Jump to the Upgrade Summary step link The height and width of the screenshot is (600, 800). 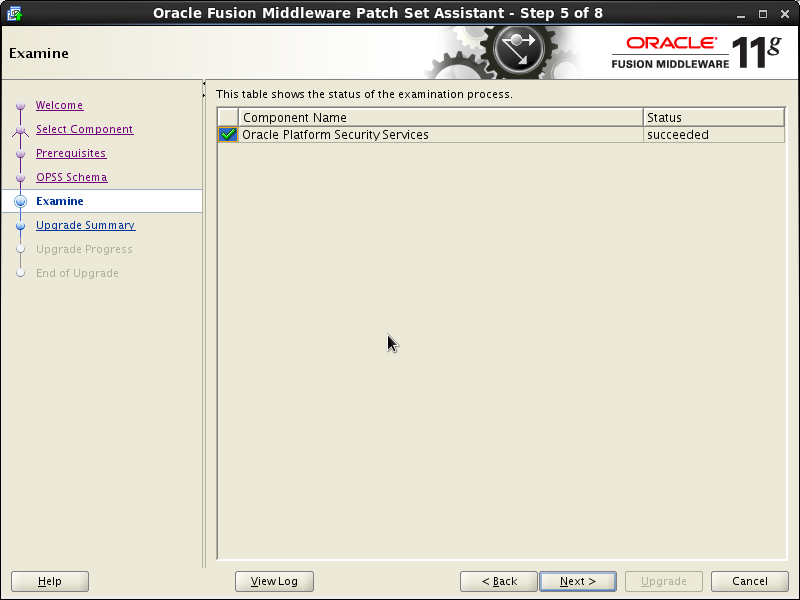click(86, 225)
